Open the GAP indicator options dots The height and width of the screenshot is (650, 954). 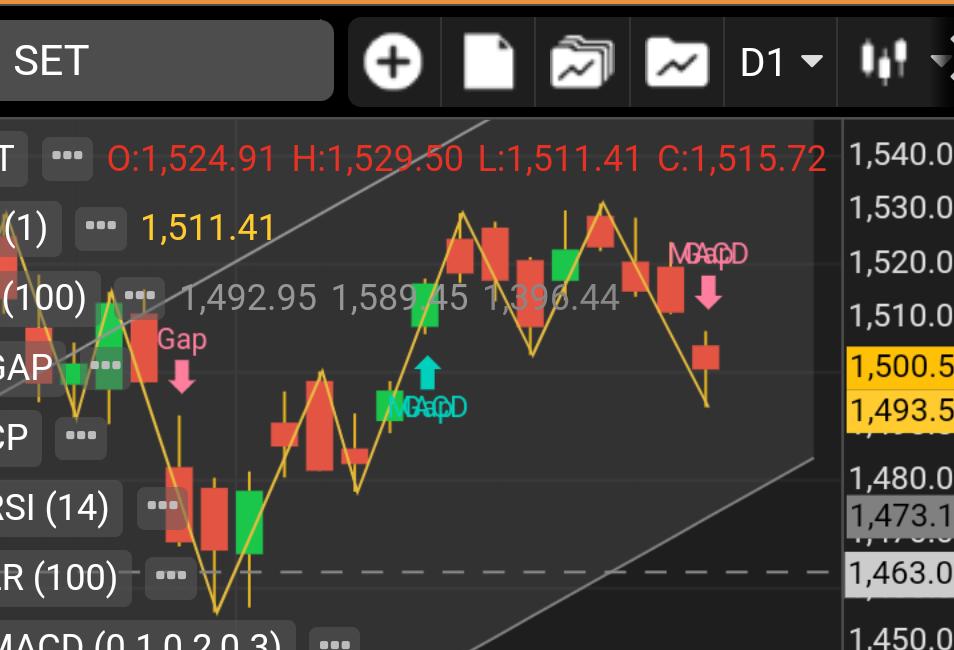pos(106,366)
